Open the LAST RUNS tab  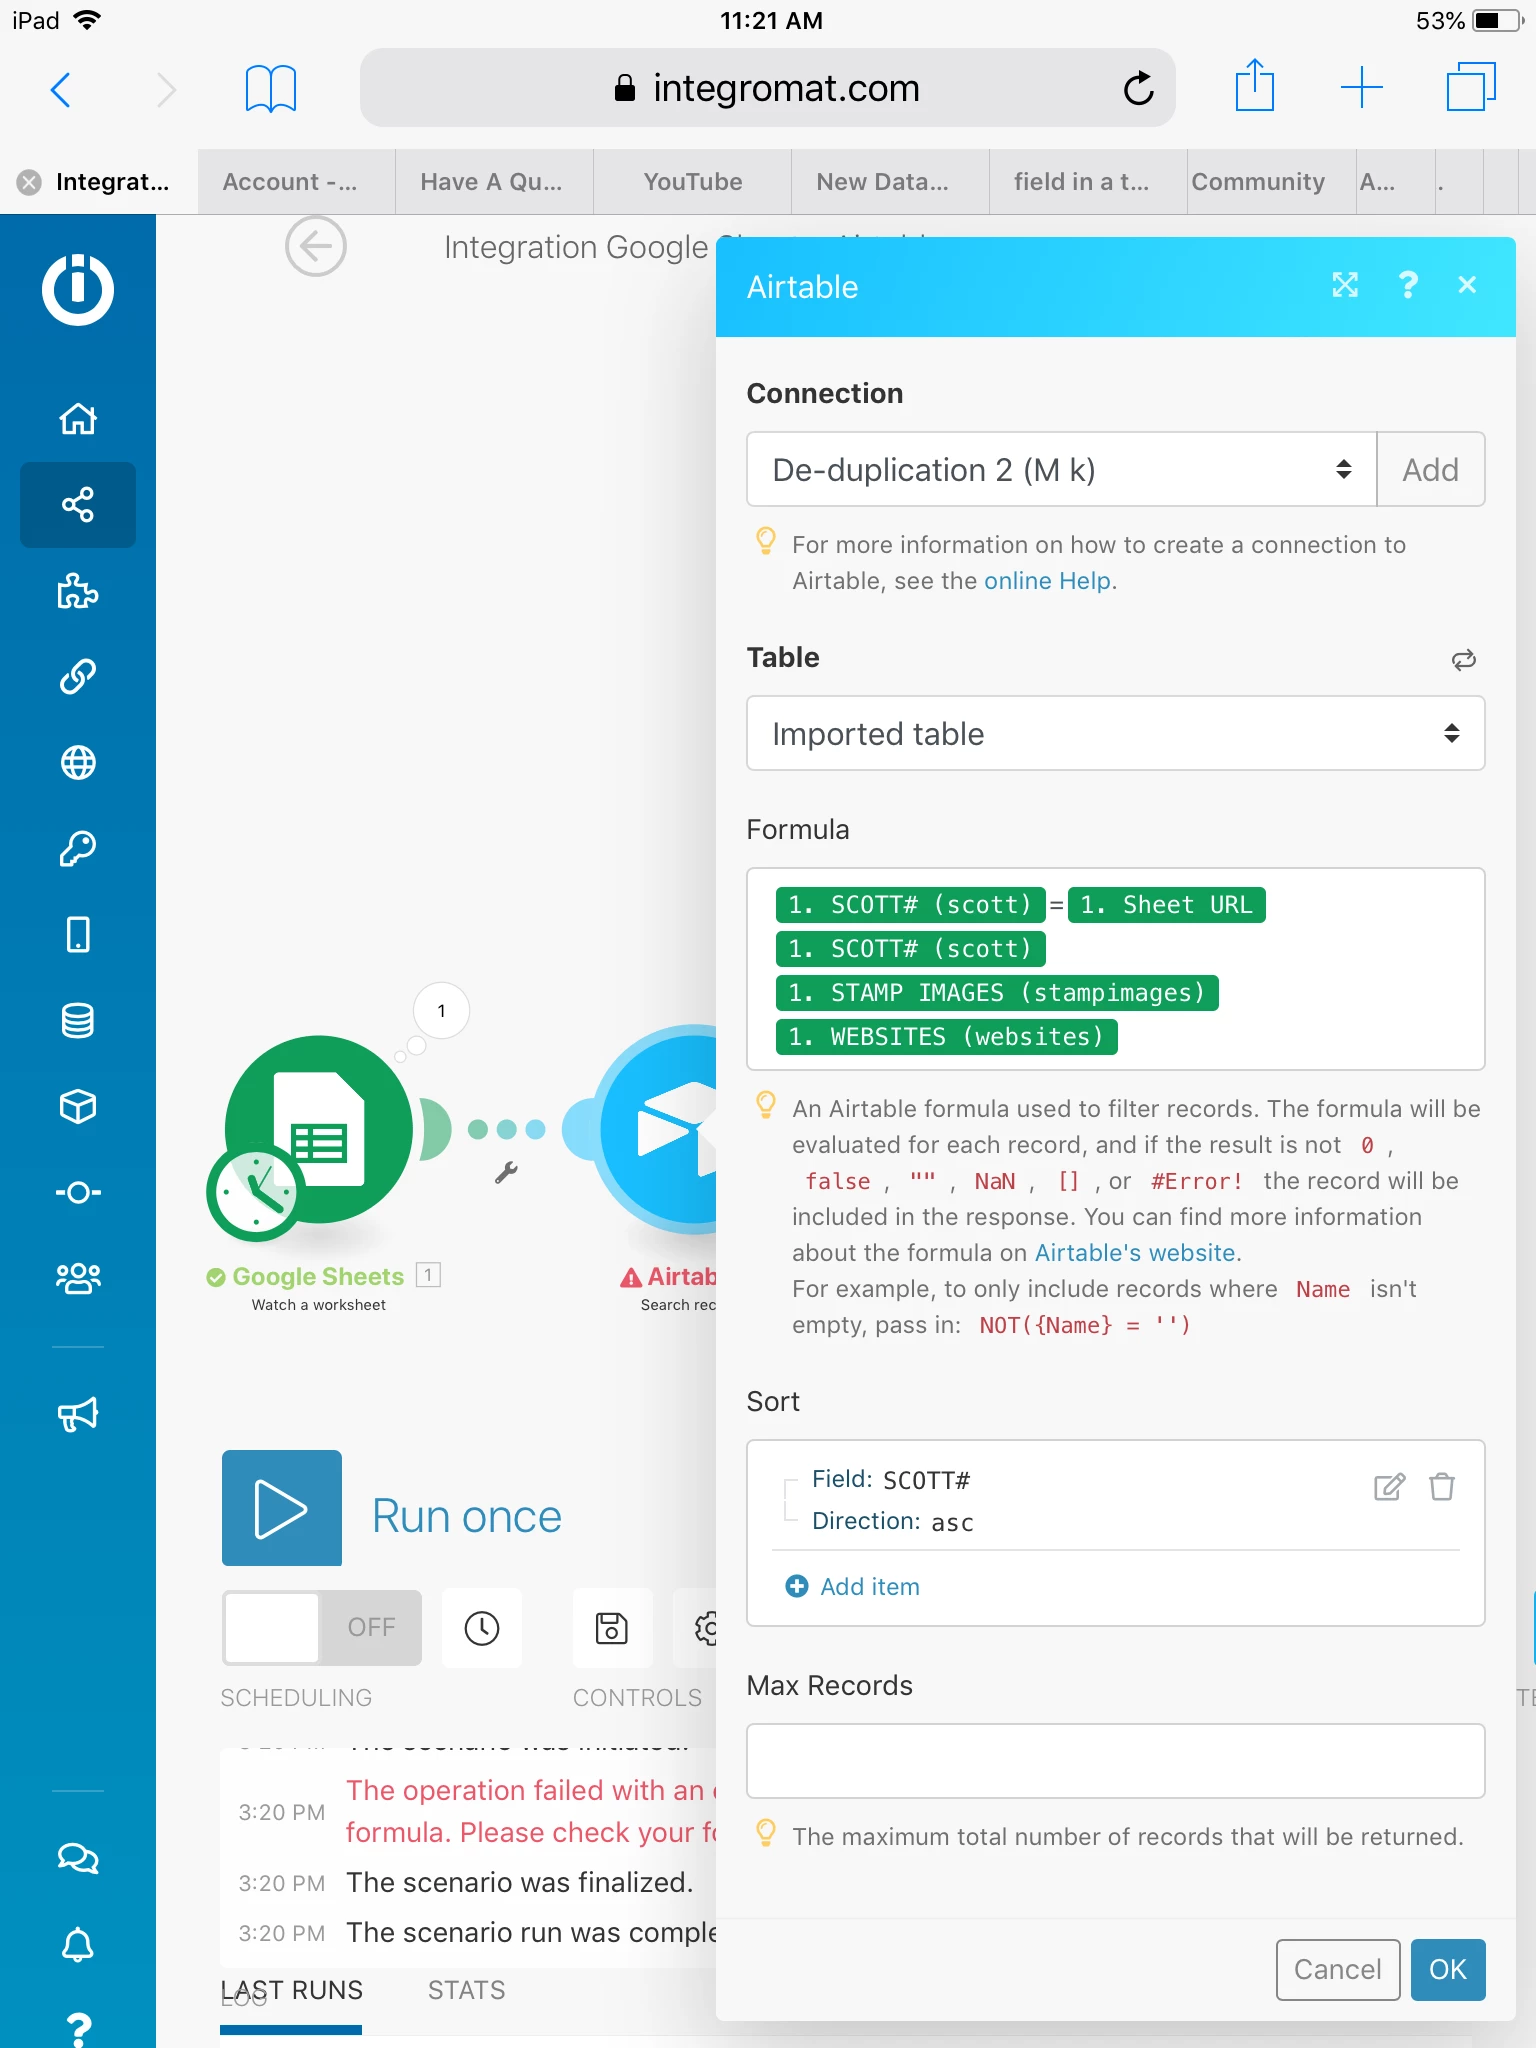coord(291,1991)
